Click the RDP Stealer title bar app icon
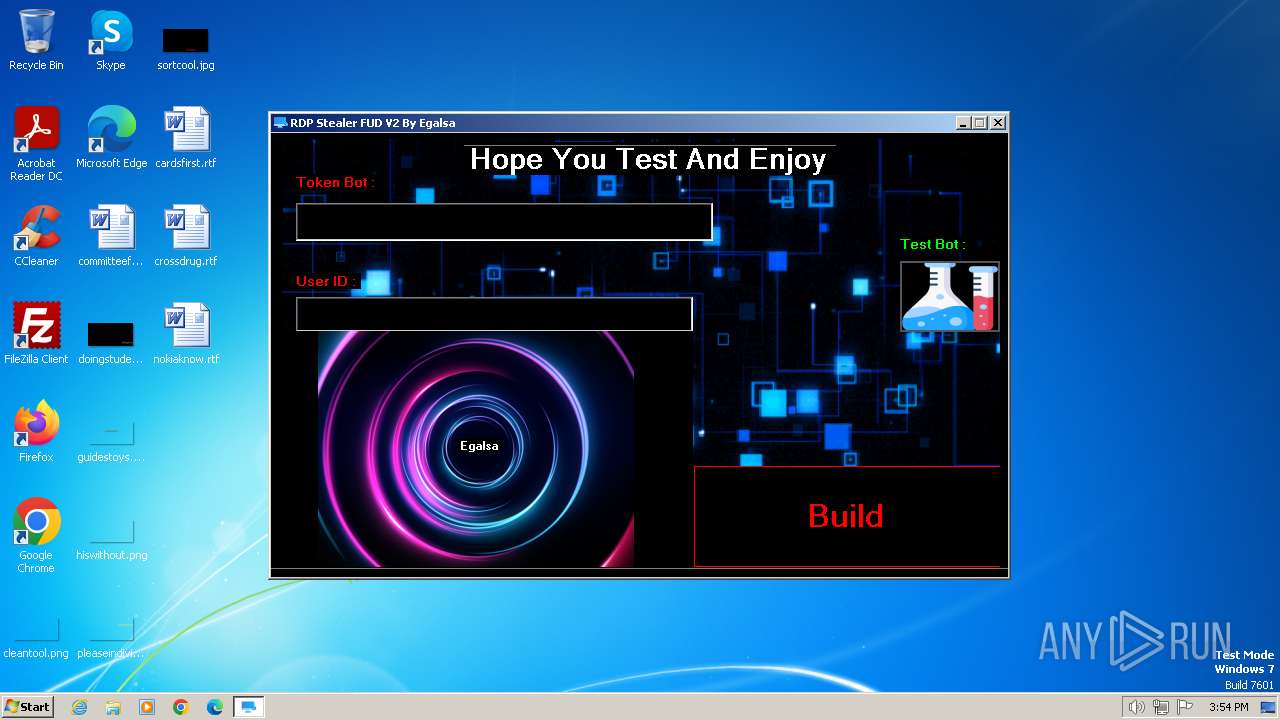This screenshot has height=720, width=1280. coord(280,123)
